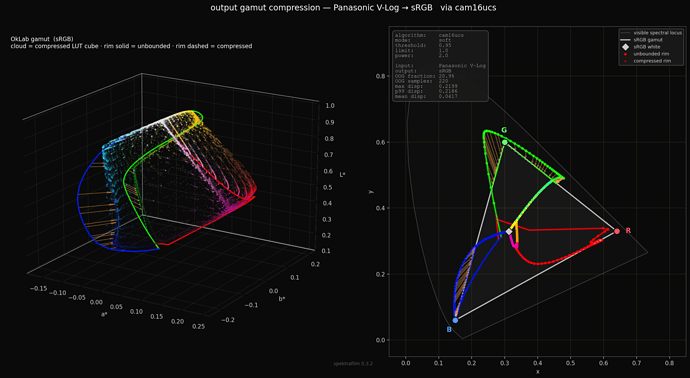Select the 'compressed rim' legend entry
690x378 pixels.
[646, 61]
